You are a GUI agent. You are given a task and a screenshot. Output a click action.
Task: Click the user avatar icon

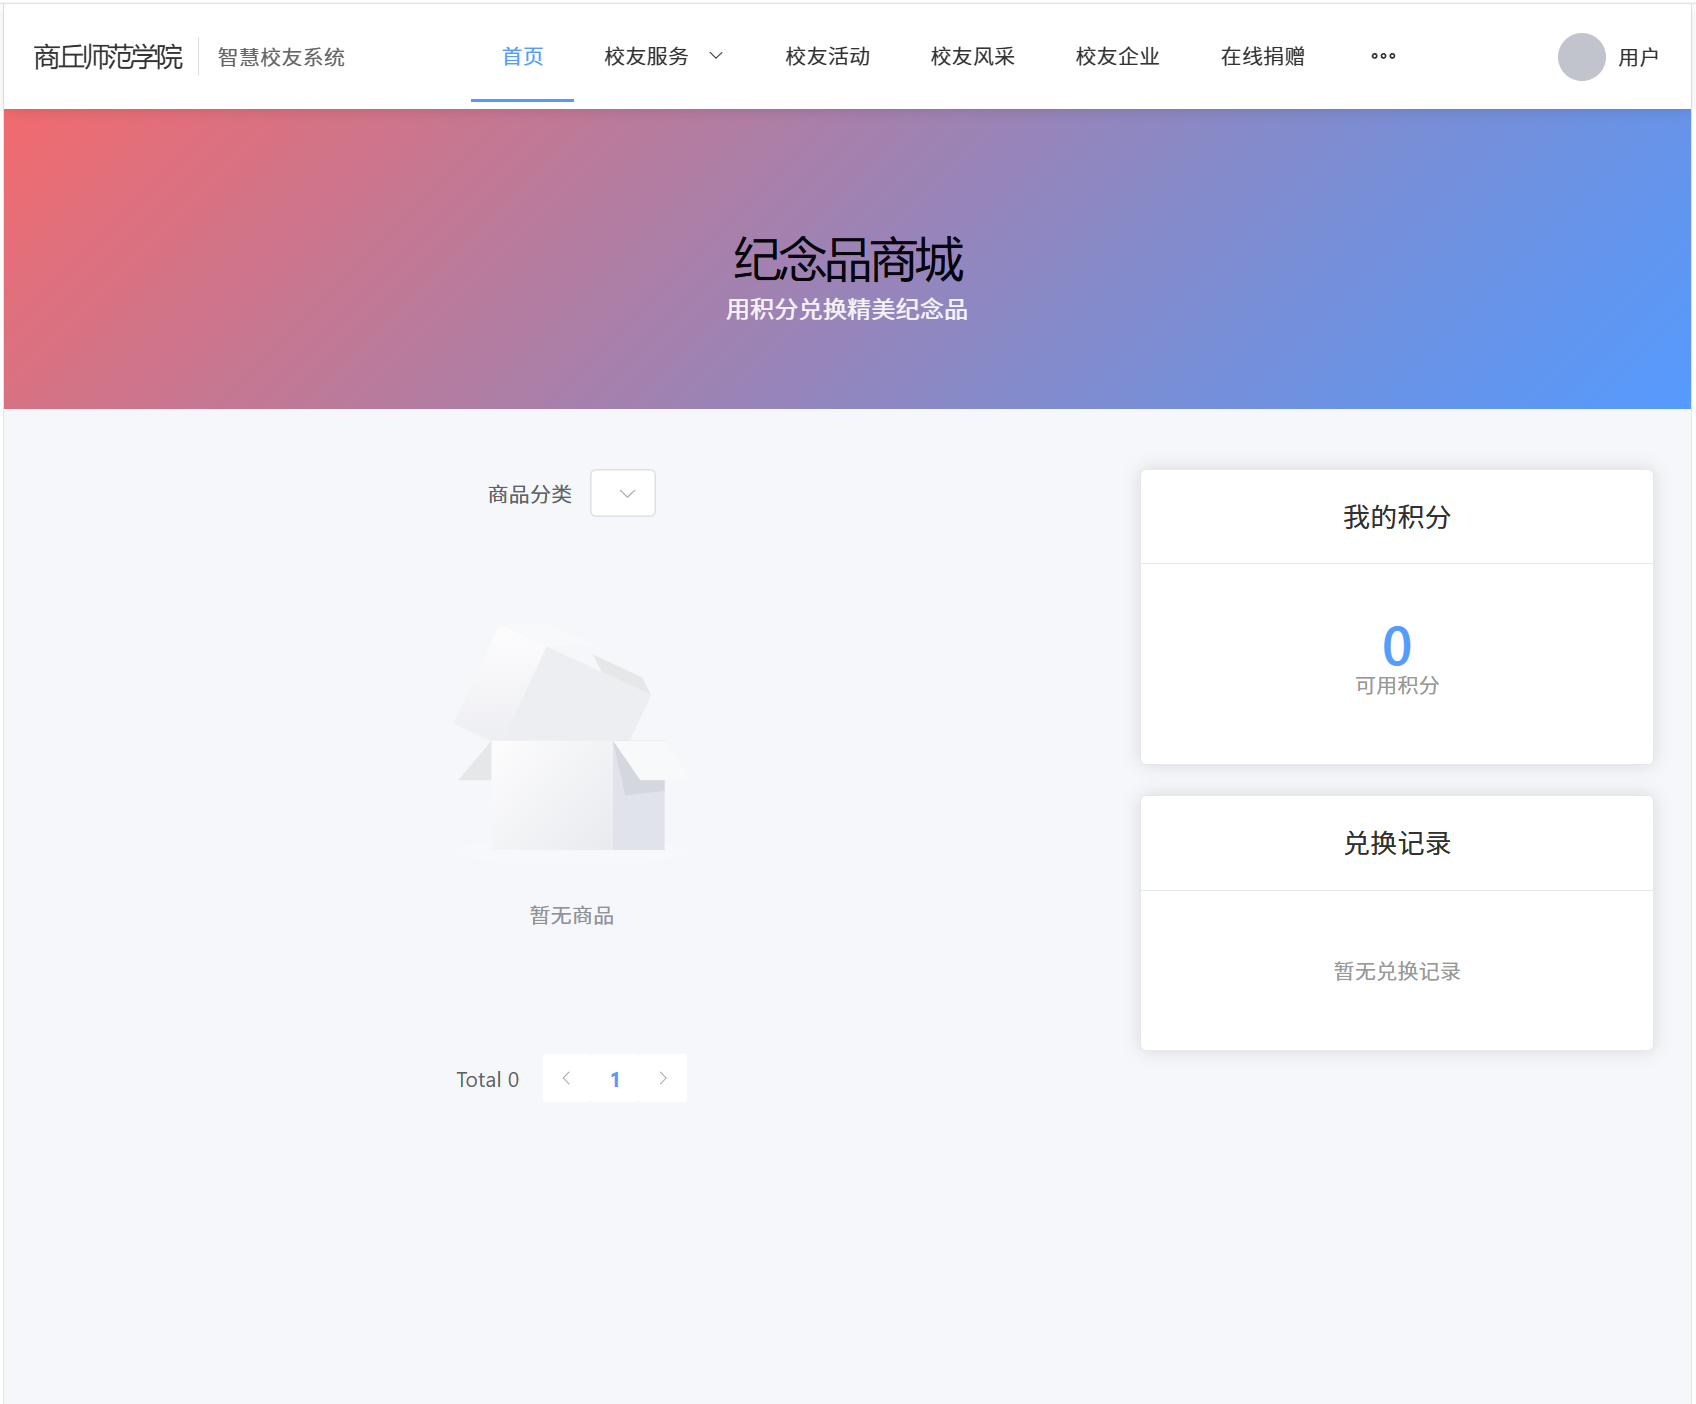point(1581,57)
